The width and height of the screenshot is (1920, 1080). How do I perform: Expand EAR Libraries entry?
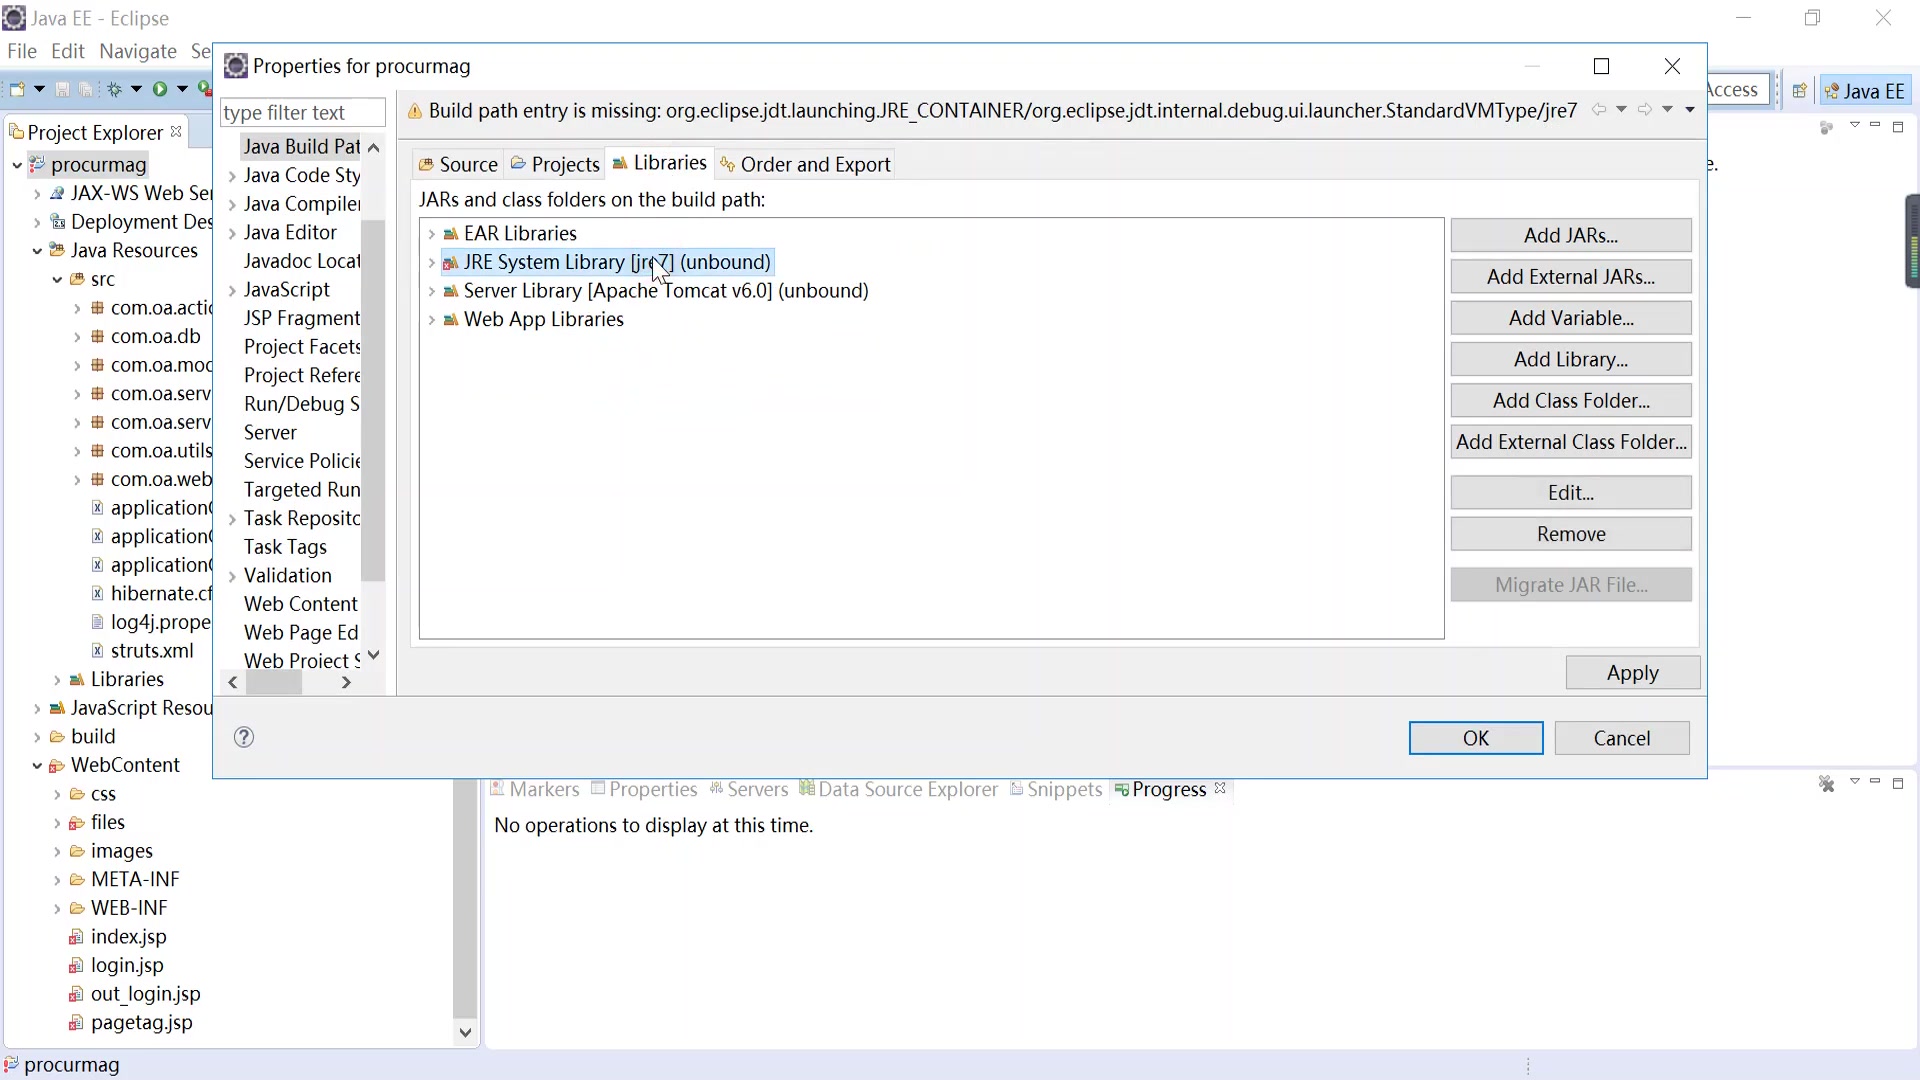tap(431, 234)
